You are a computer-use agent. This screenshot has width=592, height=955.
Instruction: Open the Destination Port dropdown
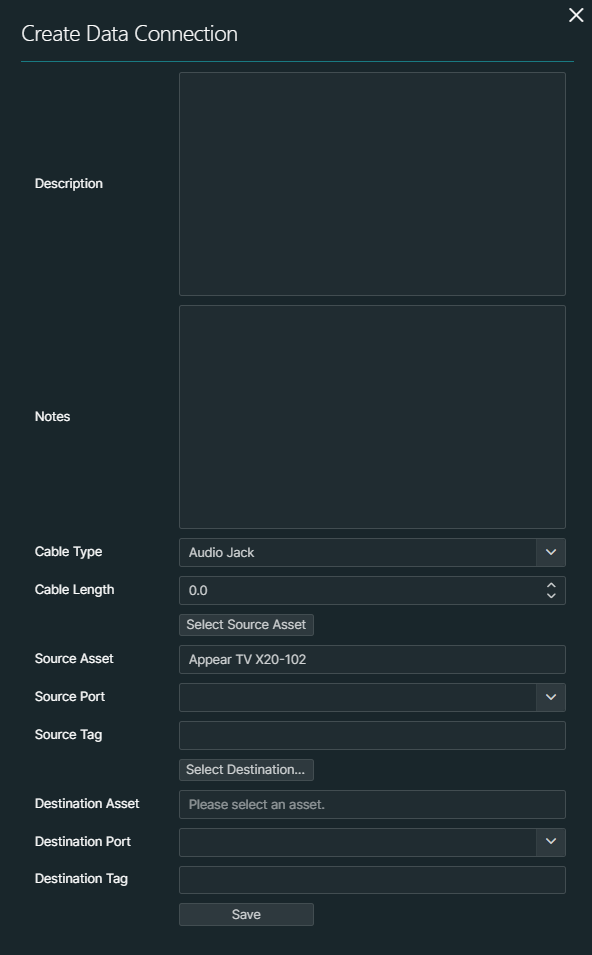coord(370,841)
